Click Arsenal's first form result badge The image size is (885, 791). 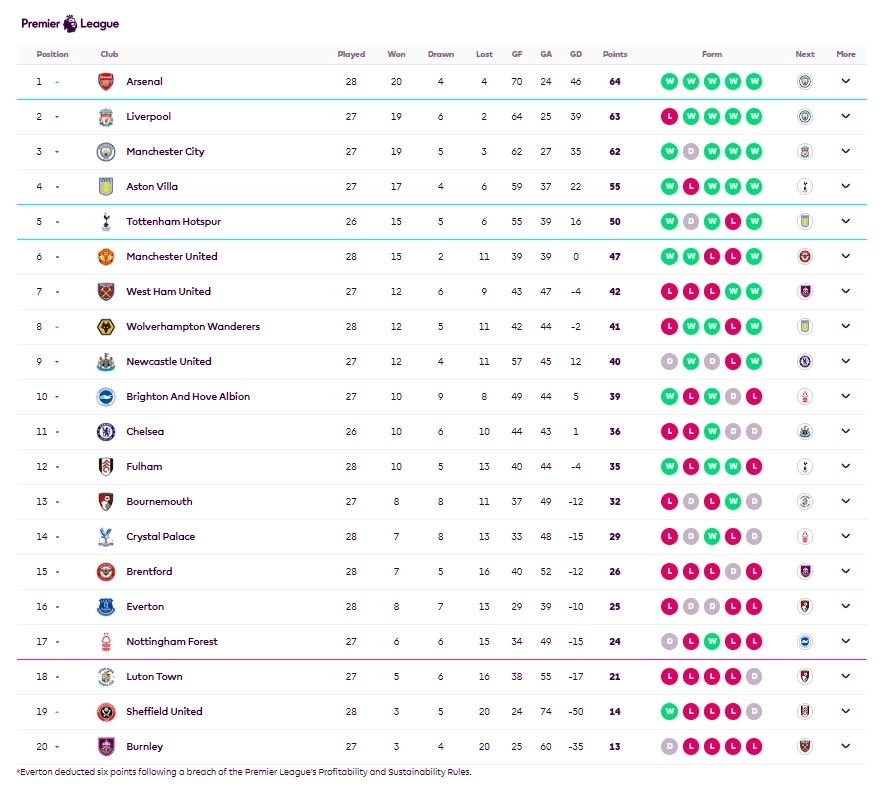[x=669, y=82]
